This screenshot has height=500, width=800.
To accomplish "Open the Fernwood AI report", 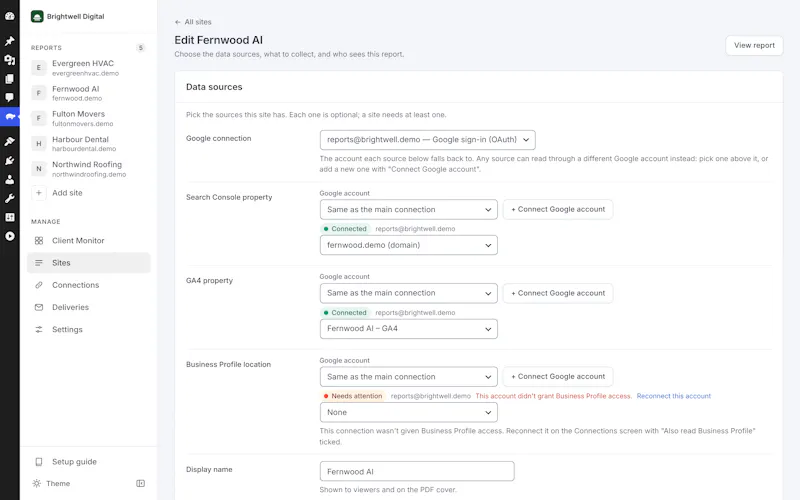I will point(89,93).
